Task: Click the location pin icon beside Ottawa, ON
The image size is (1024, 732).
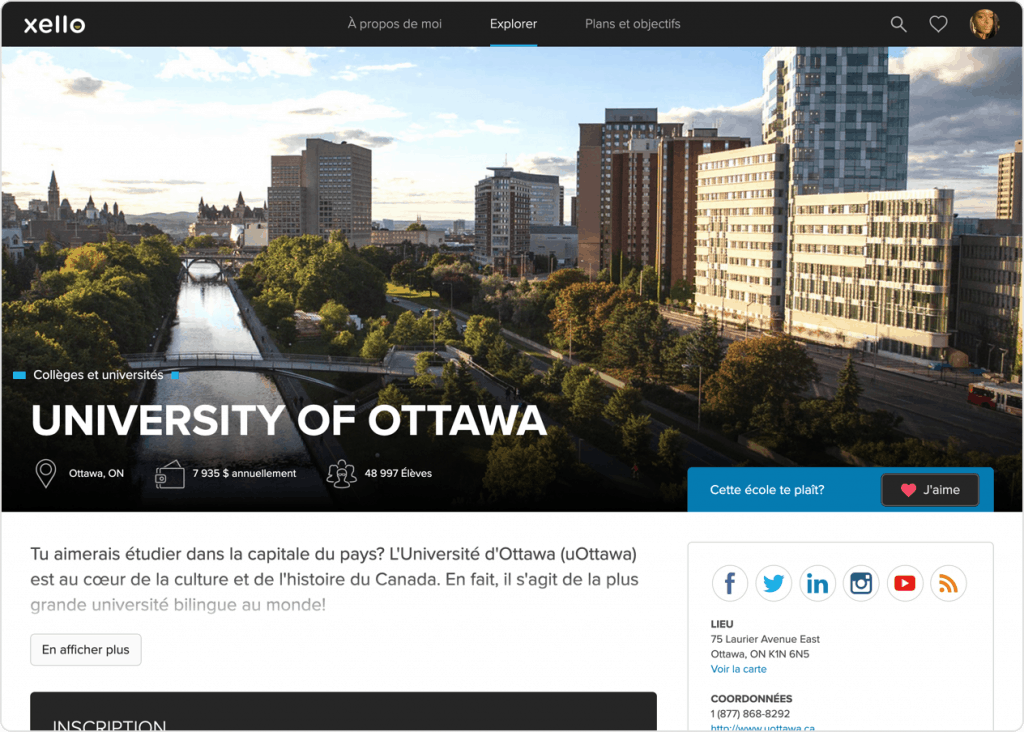Action: (44, 473)
